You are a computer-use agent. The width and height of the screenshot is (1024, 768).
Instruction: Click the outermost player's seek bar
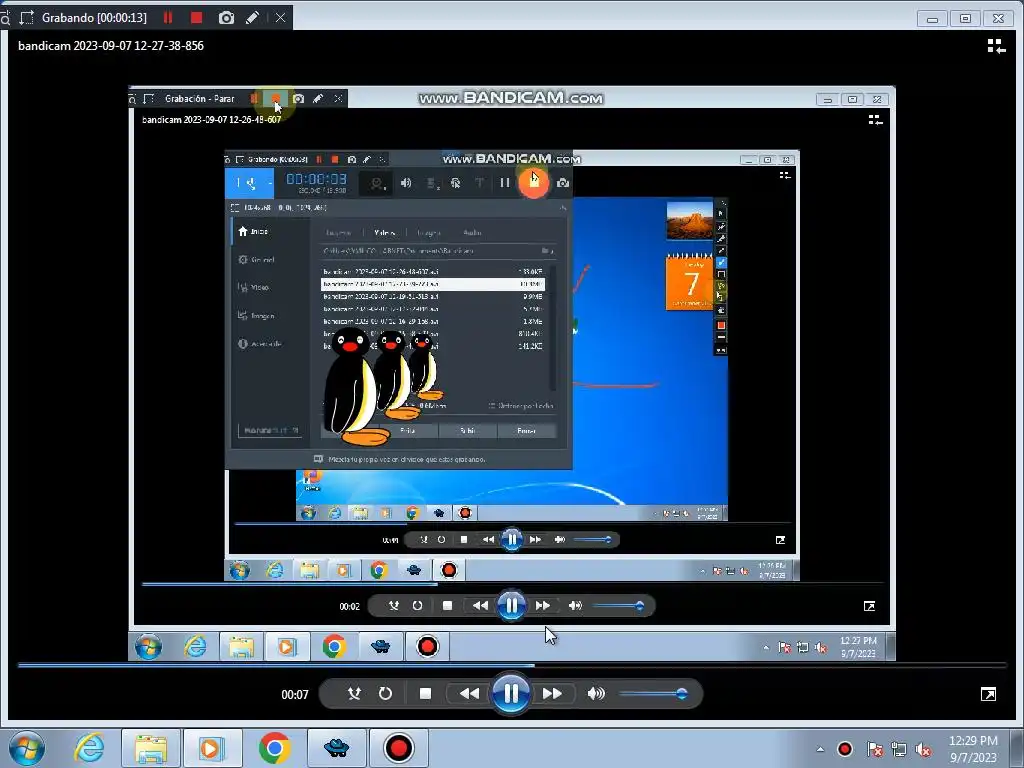pos(513,665)
